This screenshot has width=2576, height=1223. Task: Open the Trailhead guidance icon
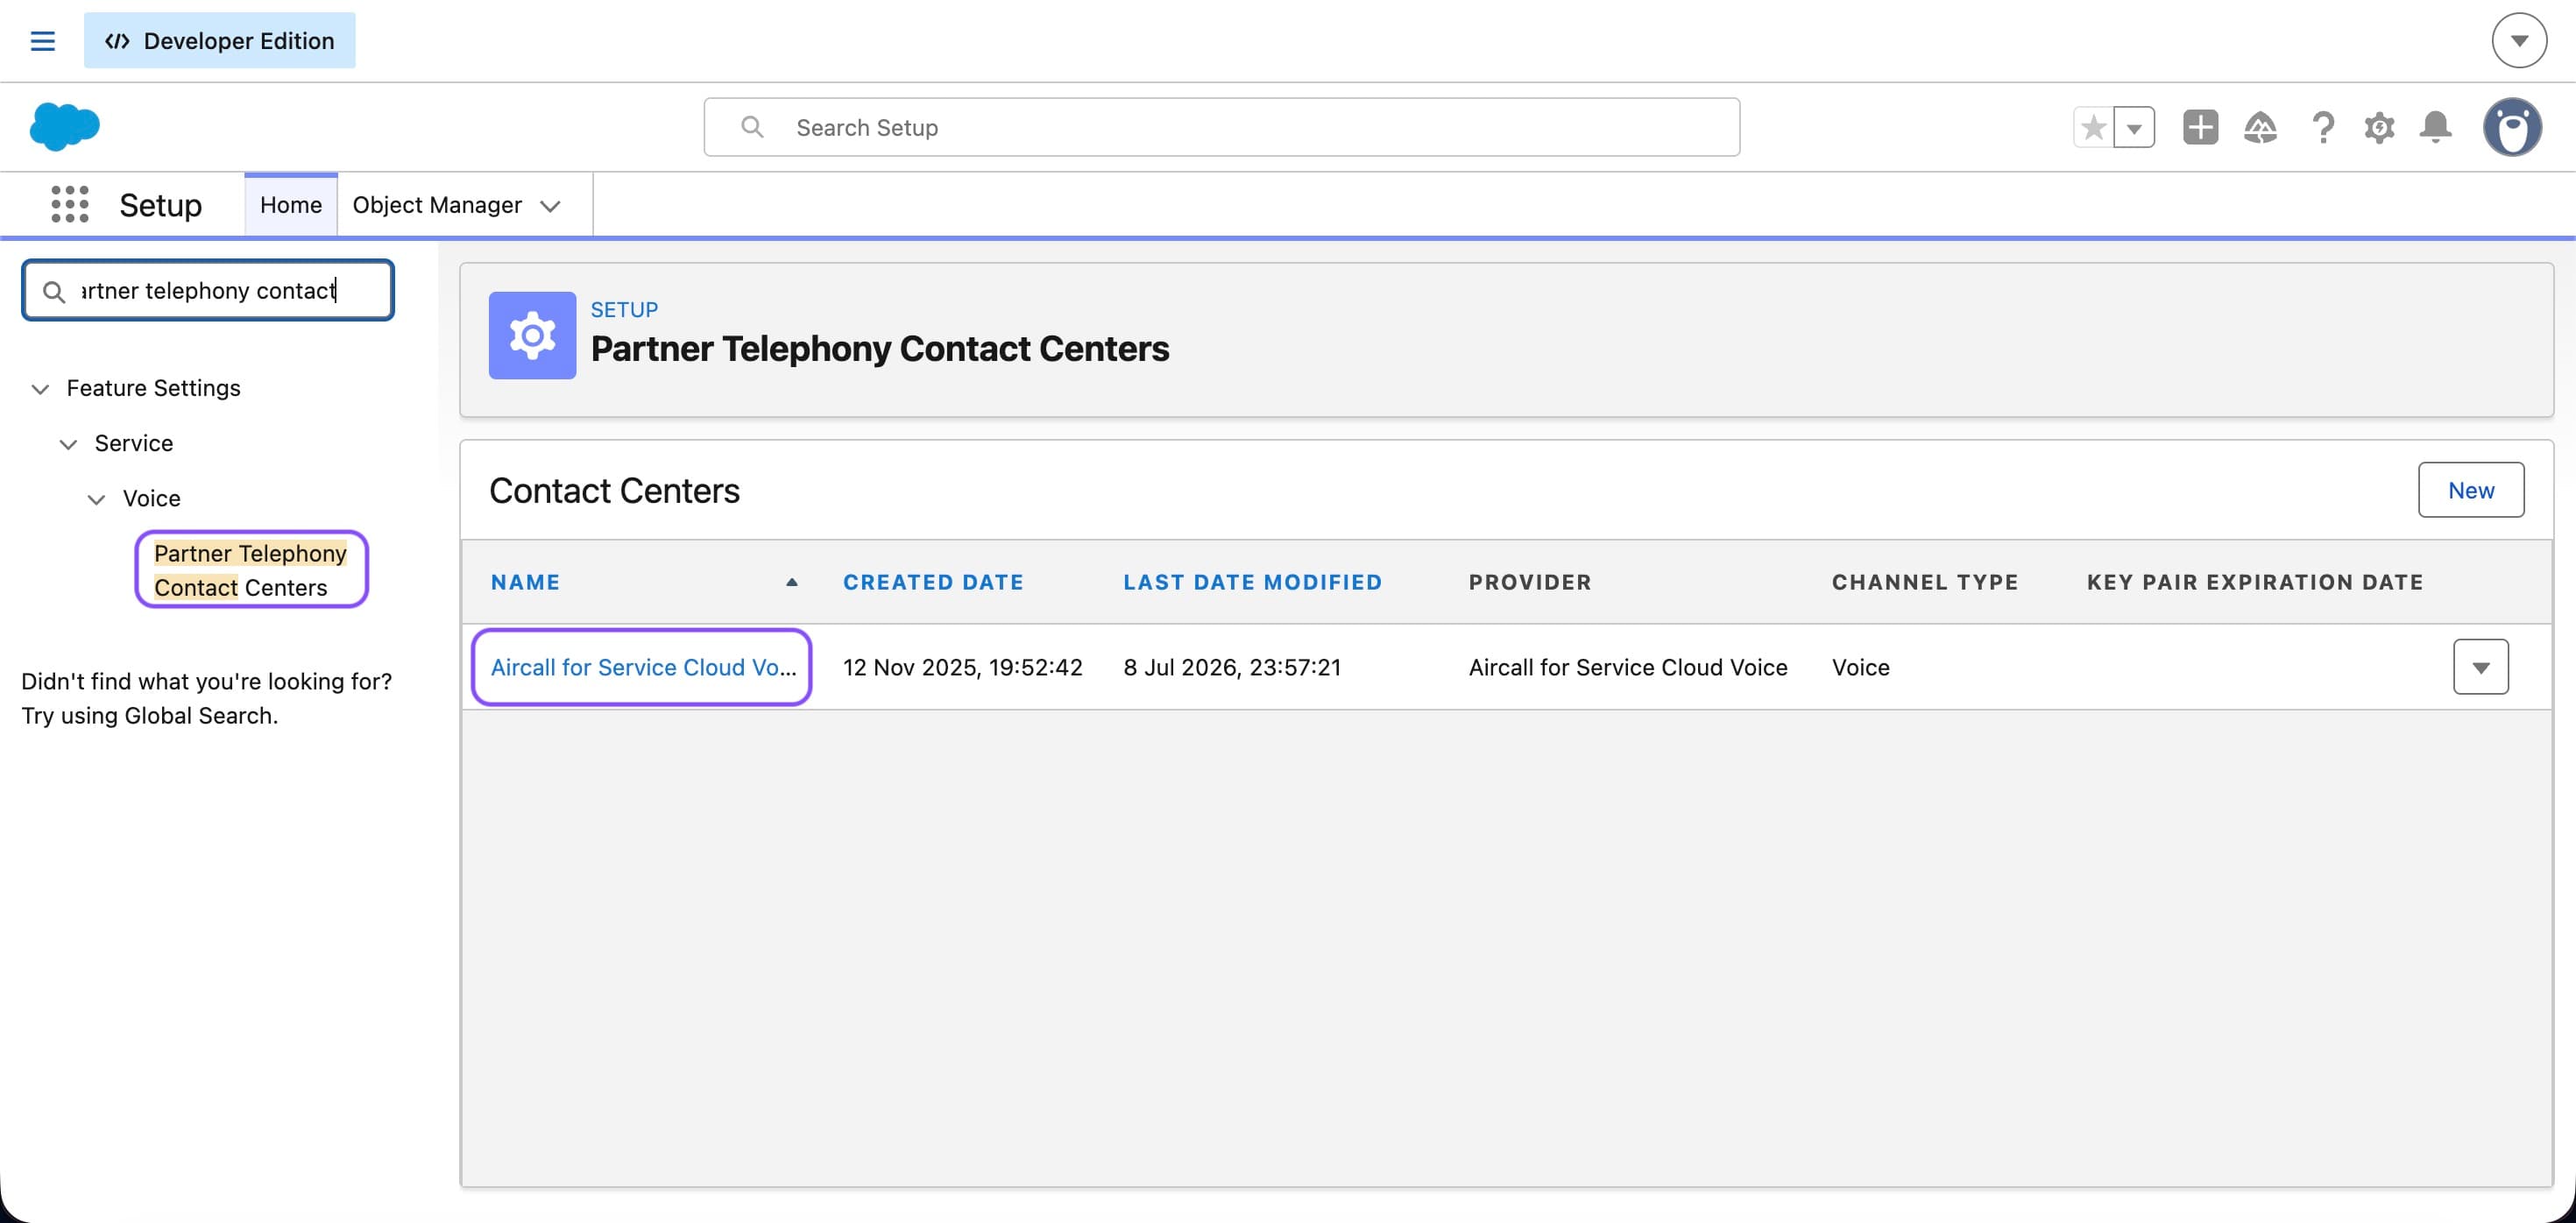coord(2260,127)
